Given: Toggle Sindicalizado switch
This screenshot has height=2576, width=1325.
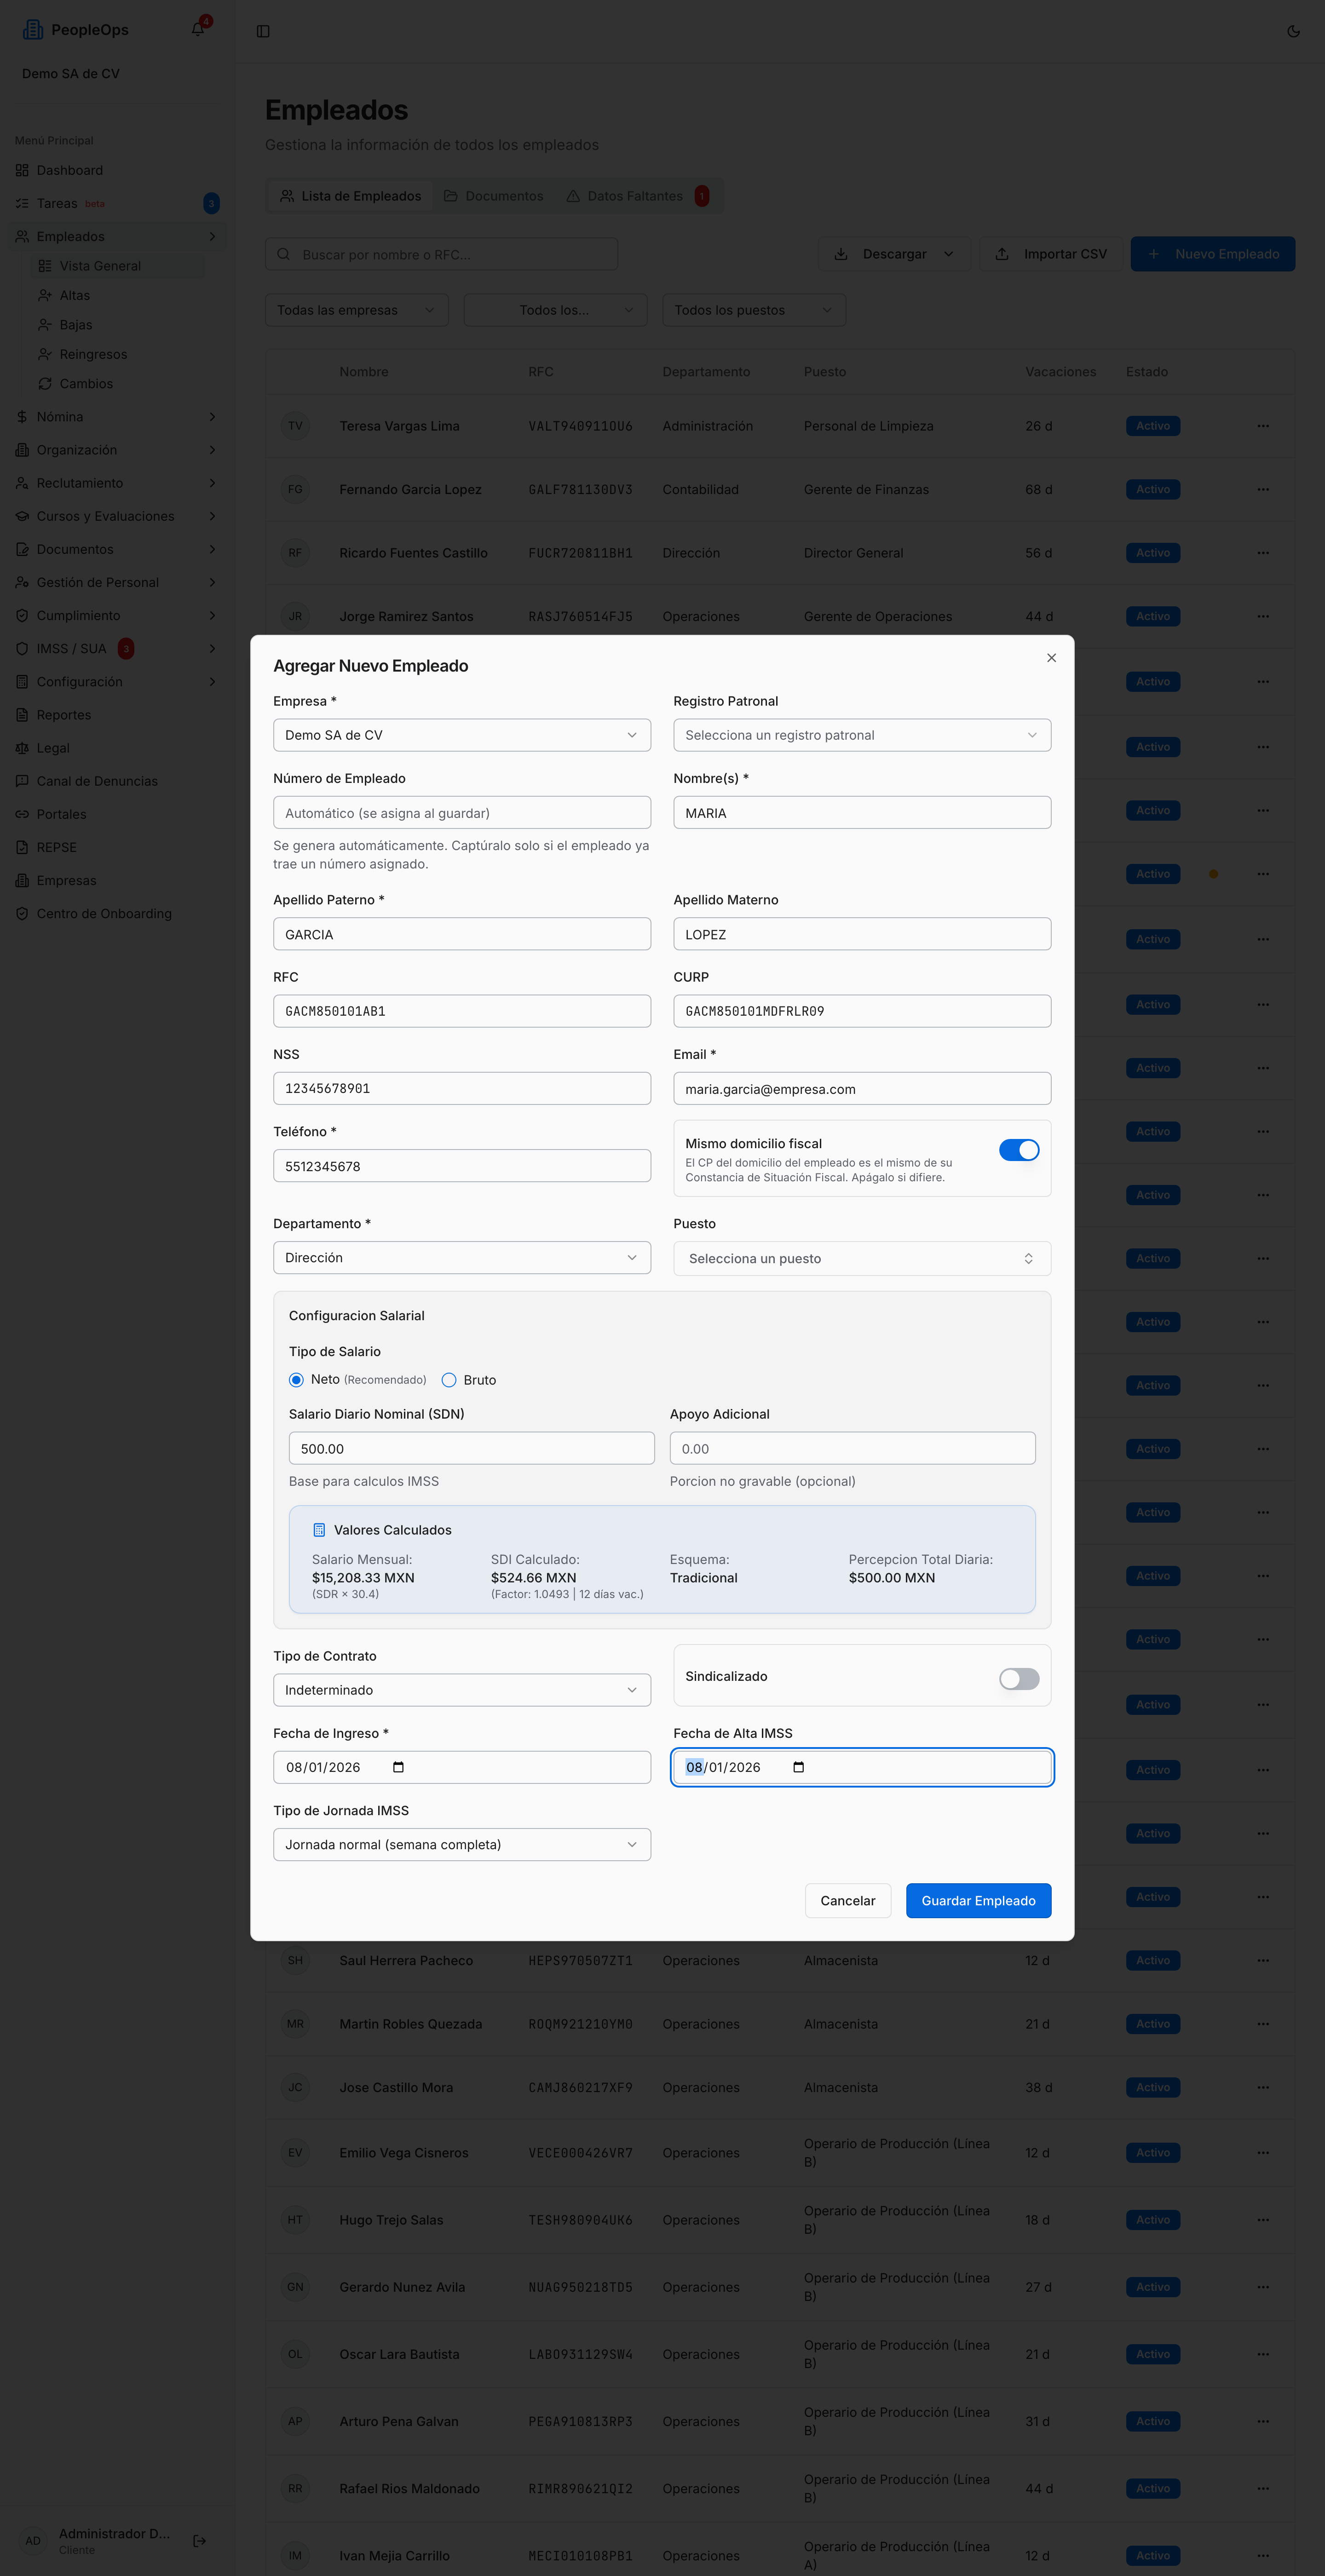Looking at the screenshot, I should pyautogui.click(x=1019, y=1679).
